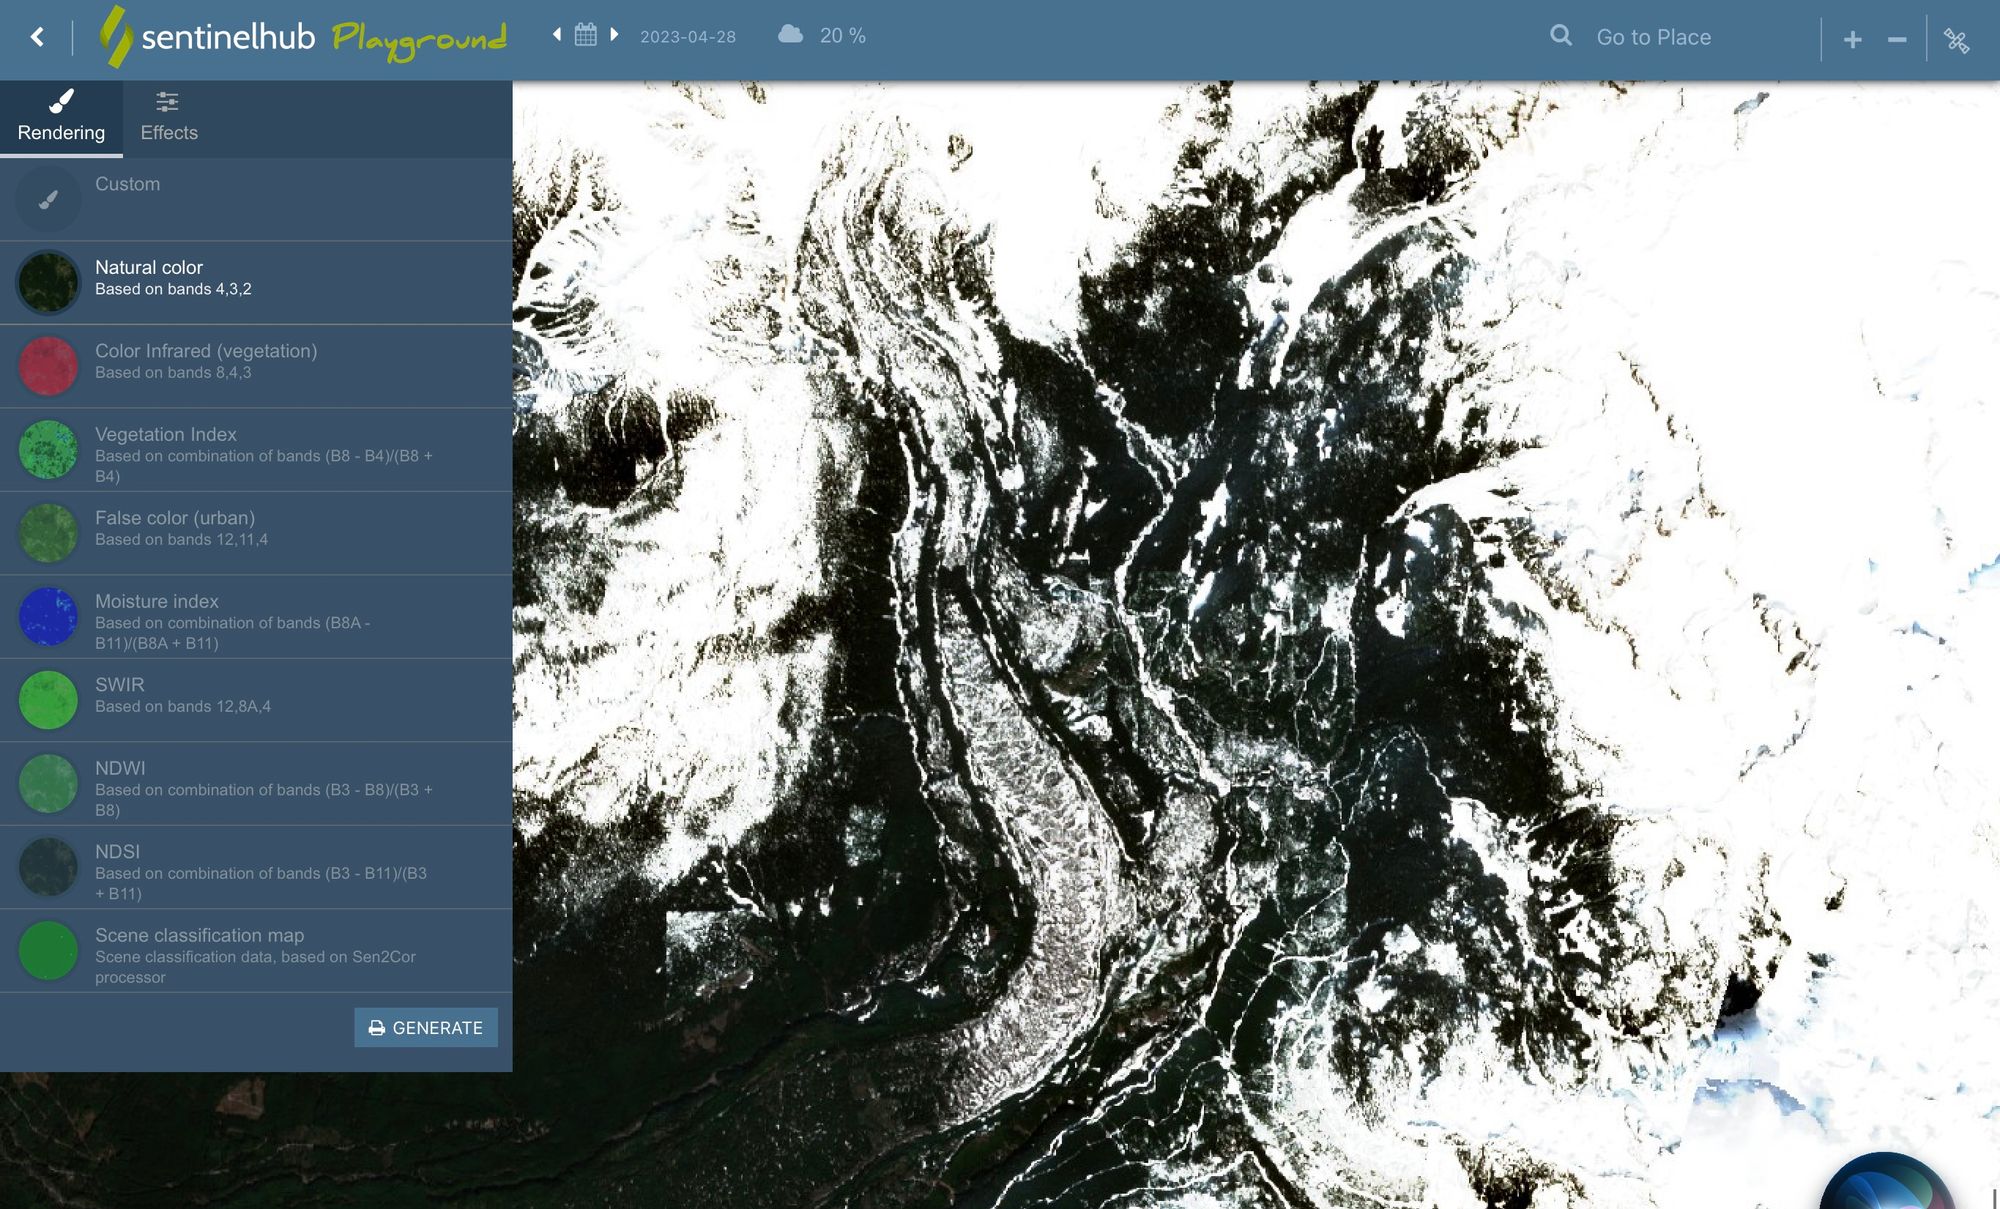Click the cloud coverage icon
This screenshot has height=1209, width=2000.
click(790, 35)
